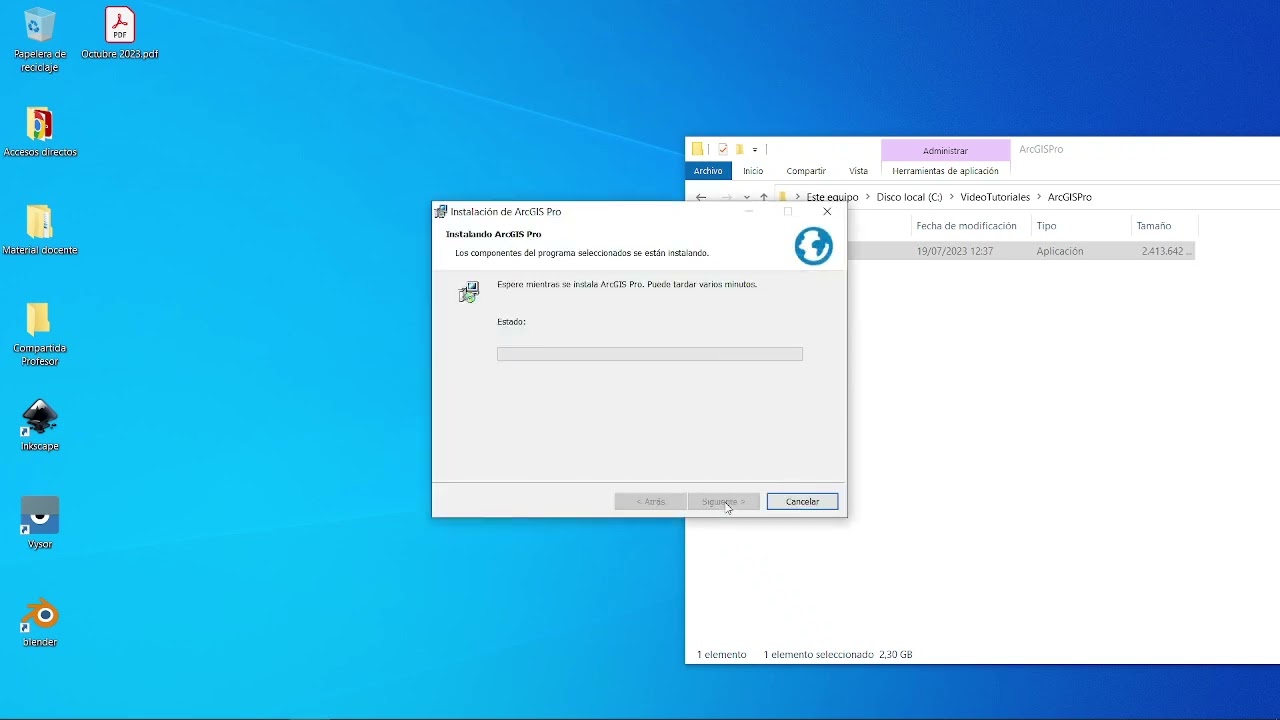Expand the chevron after Disco local (C:)
The image size is (1280, 720).
952,197
